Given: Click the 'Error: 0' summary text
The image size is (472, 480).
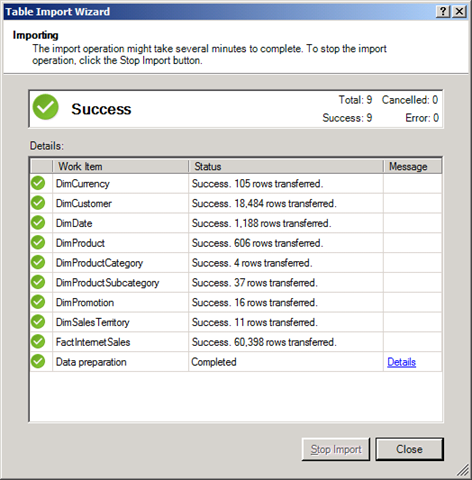Looking at the screenshot, I should [422, 118].
